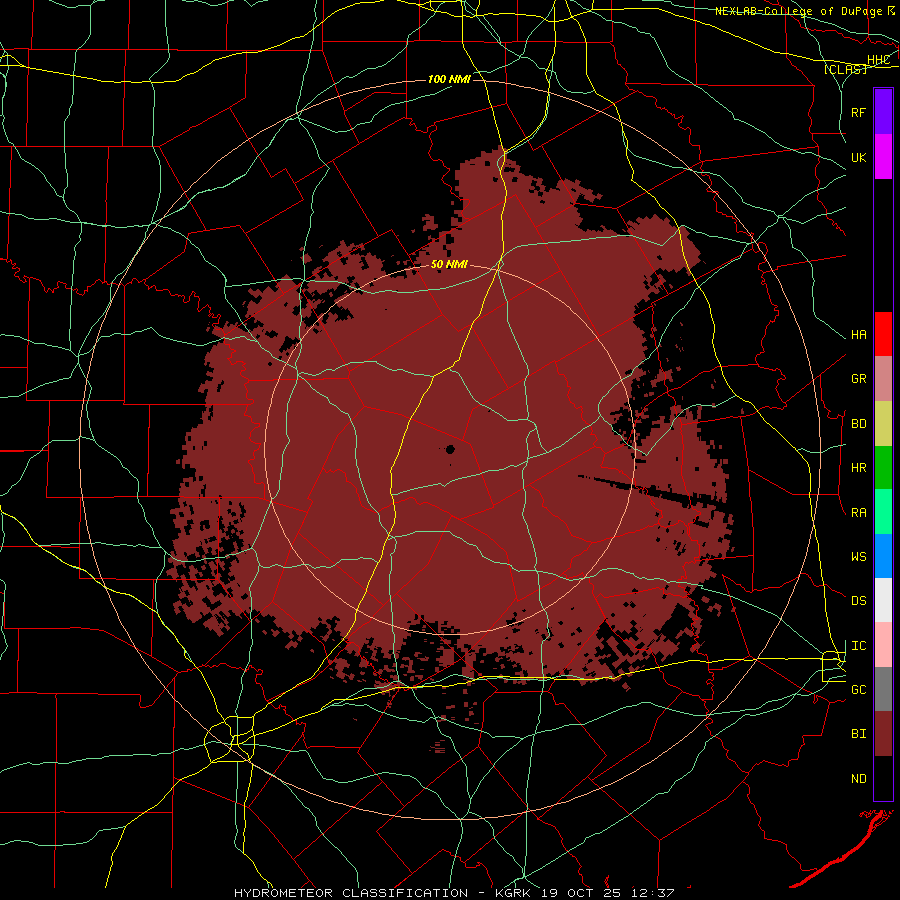Click the BD yellow legend swatch
This screenshot has width=900, height=900.
point(883,424)
